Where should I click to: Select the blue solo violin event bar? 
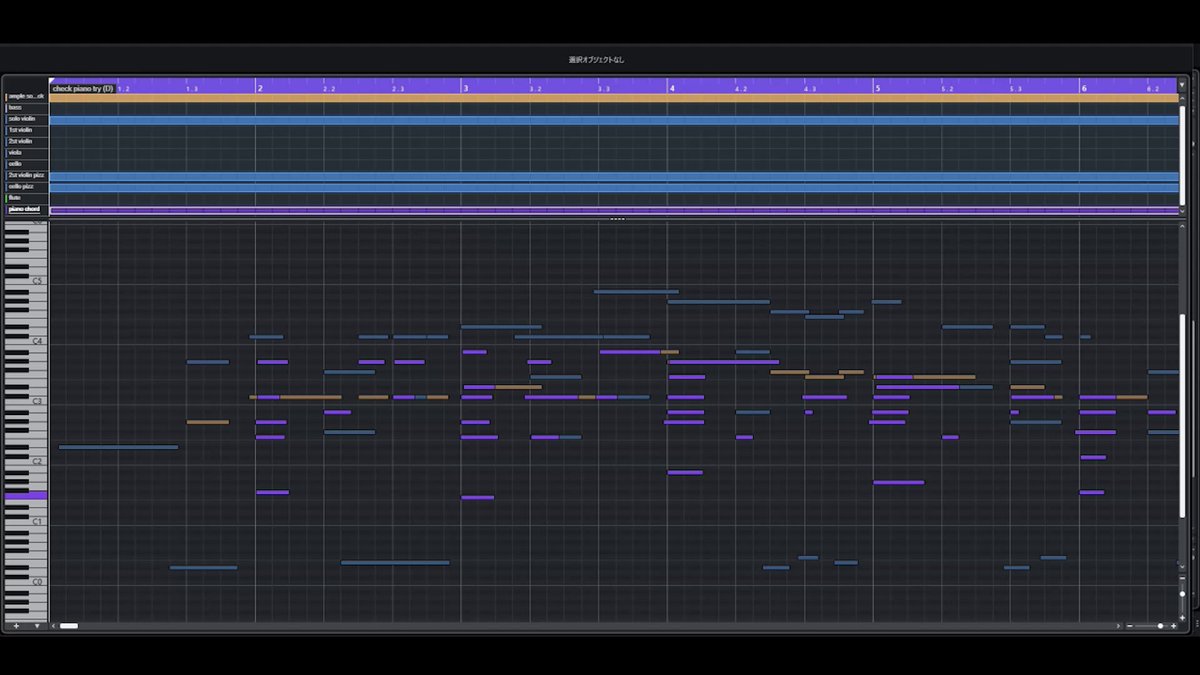click(x=614, y=120)
